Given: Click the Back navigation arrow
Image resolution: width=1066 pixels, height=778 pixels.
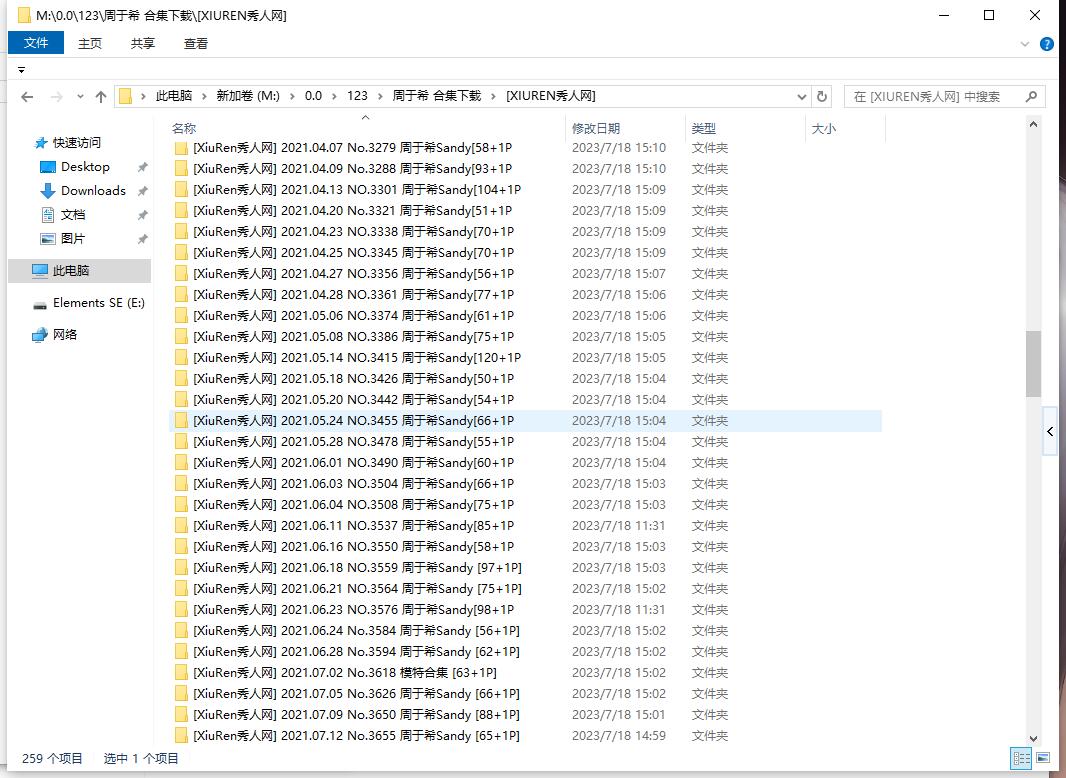Looking at the screenshot, I should (27, 97).
